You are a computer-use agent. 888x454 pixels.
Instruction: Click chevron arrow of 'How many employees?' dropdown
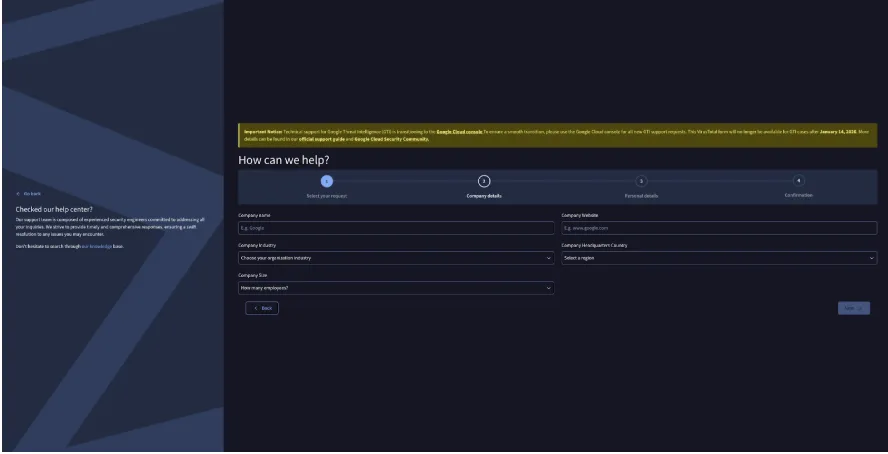[548, 288]
